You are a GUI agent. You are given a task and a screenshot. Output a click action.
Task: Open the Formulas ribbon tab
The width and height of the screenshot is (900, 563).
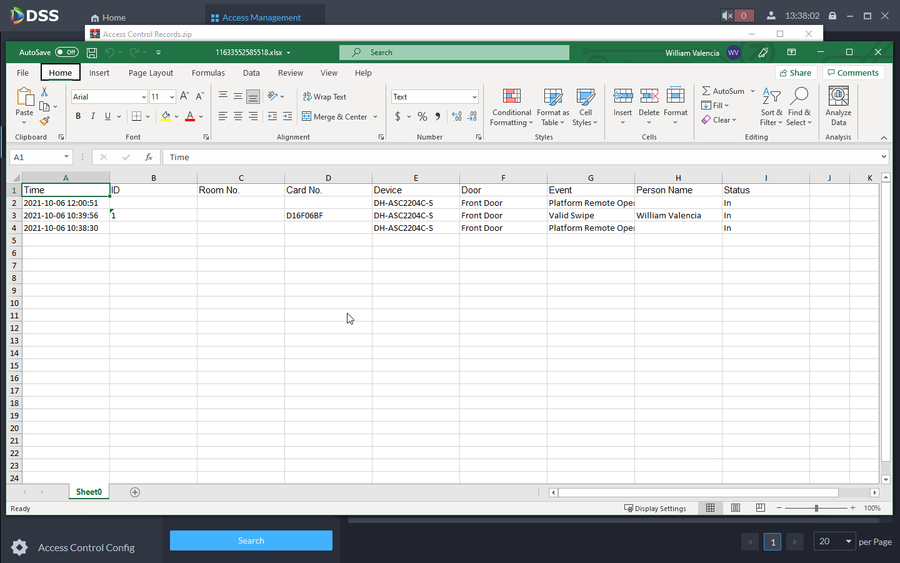point(208,73)
